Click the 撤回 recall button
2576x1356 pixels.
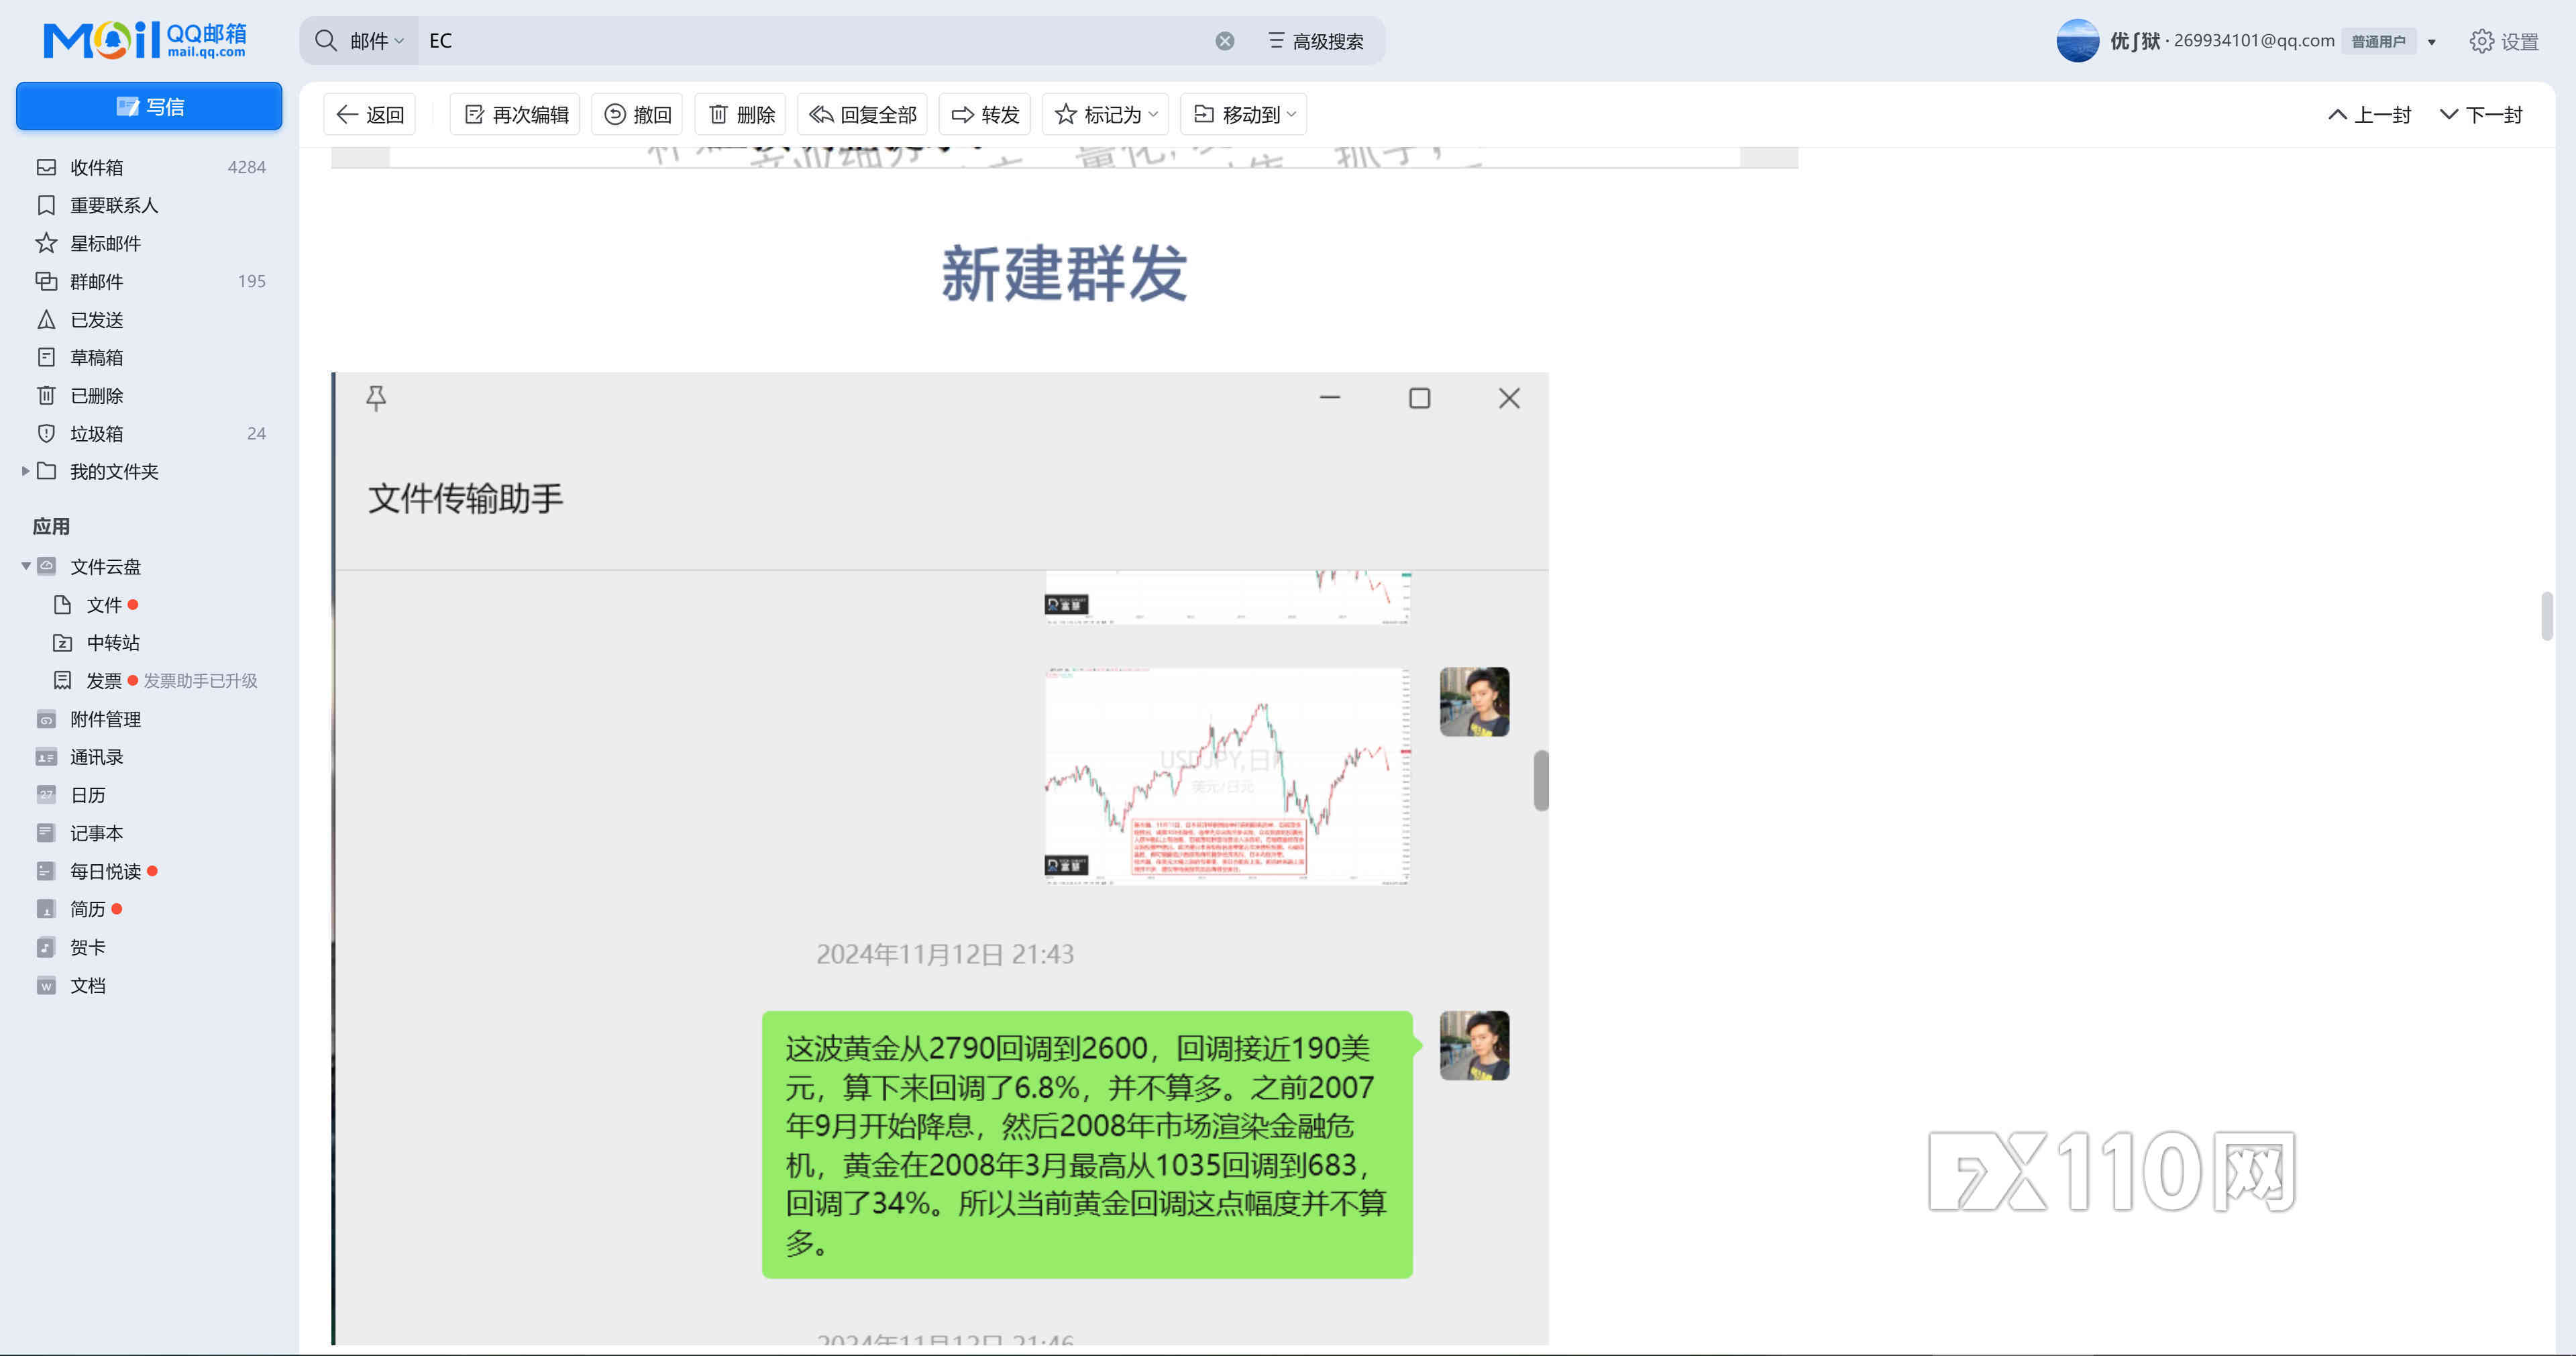coord(637,115)
